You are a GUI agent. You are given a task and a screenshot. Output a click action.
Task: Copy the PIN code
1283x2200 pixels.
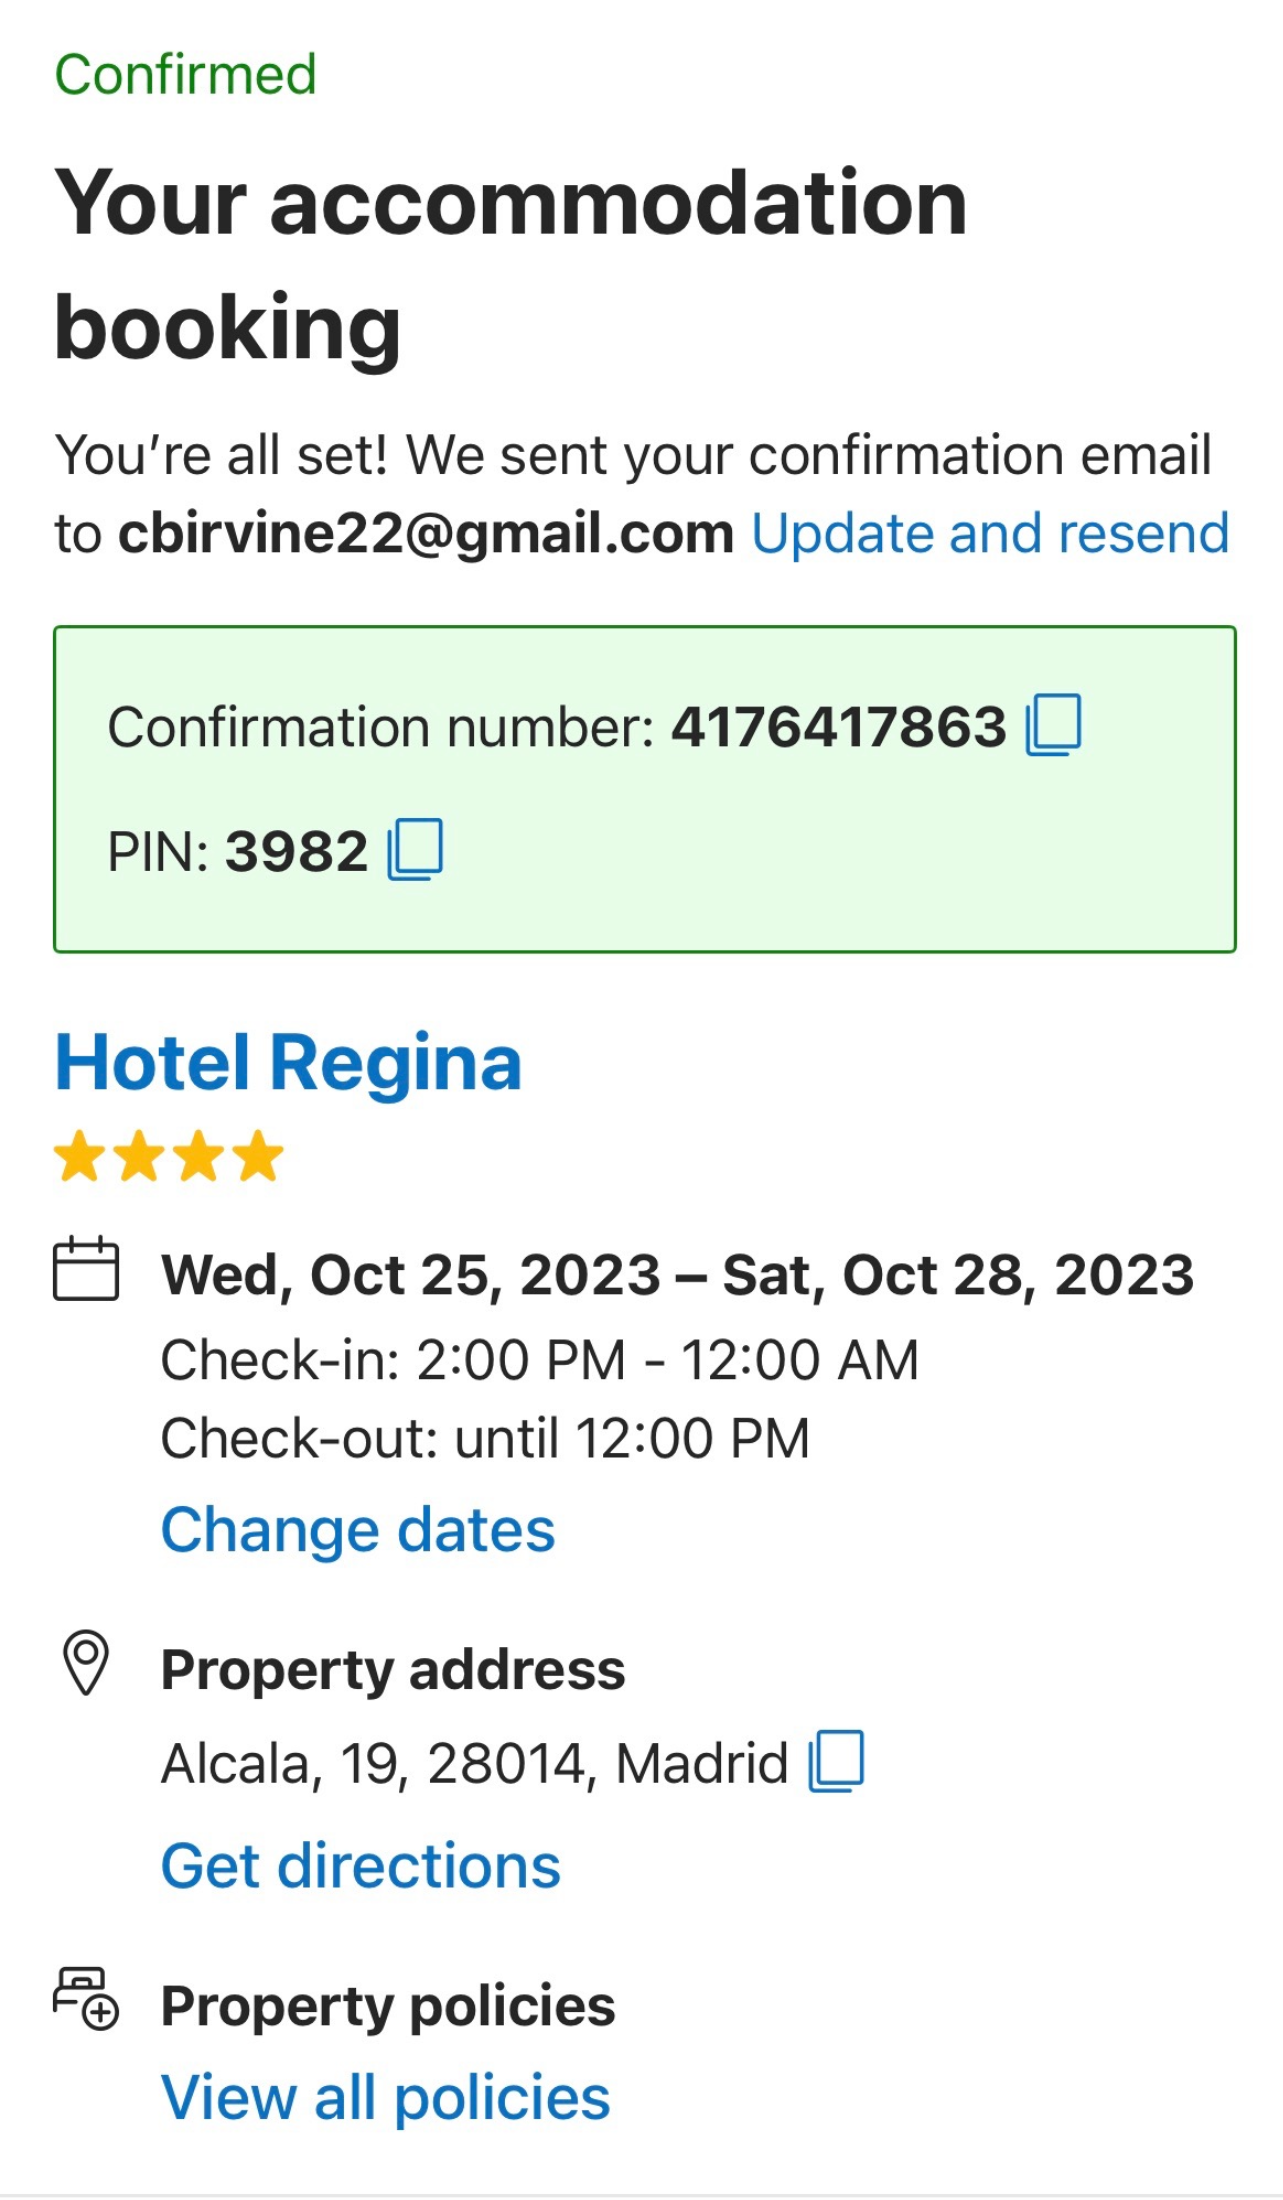[x=415, y=850]
